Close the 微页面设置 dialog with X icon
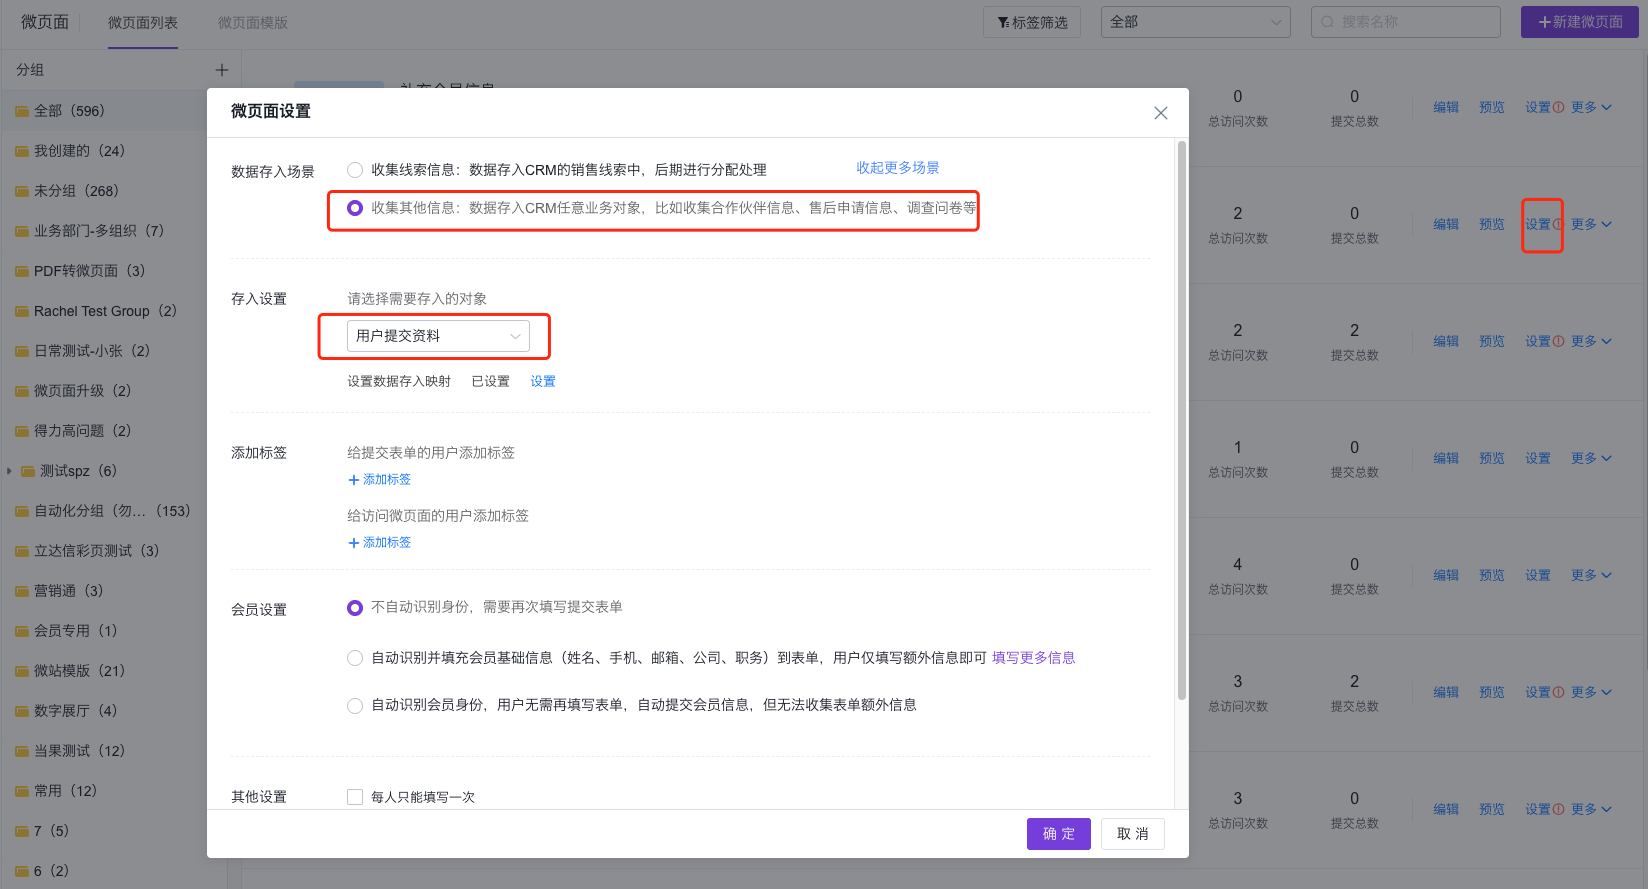Screen dimensions: 1648x889 click(1160, 113)
